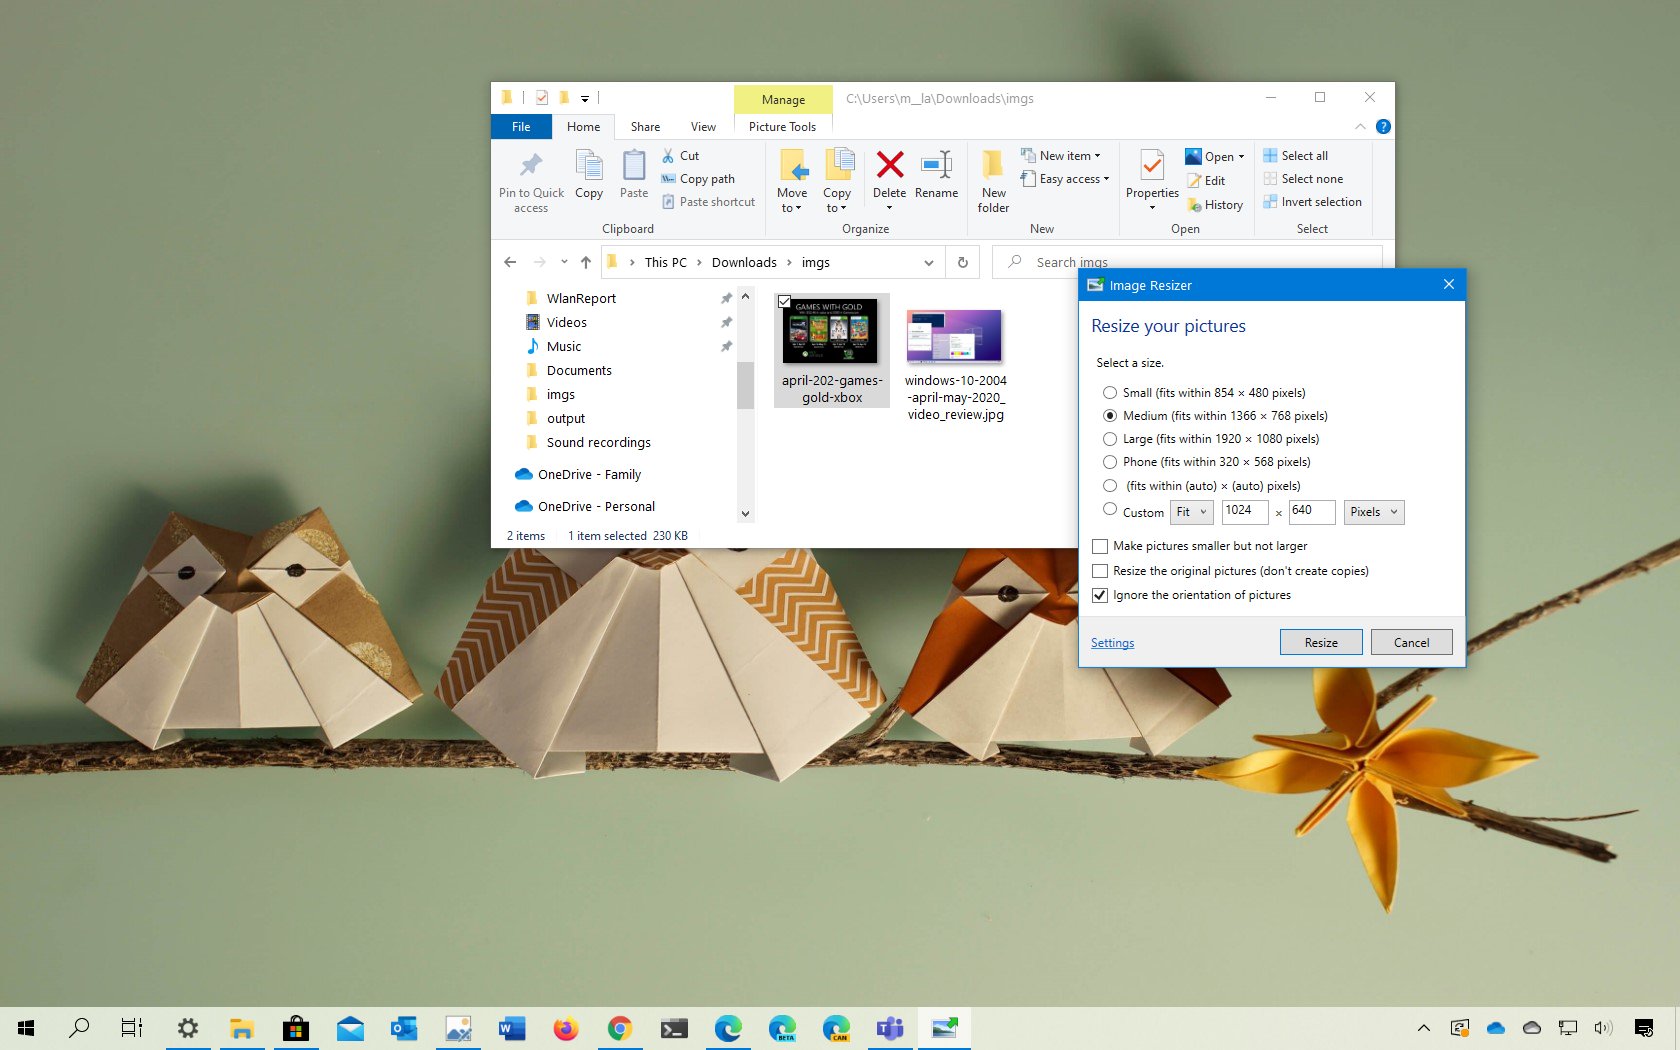Pin current folder to Quick access
Screen dimensions: 1680x1050
tap(530, 180)
